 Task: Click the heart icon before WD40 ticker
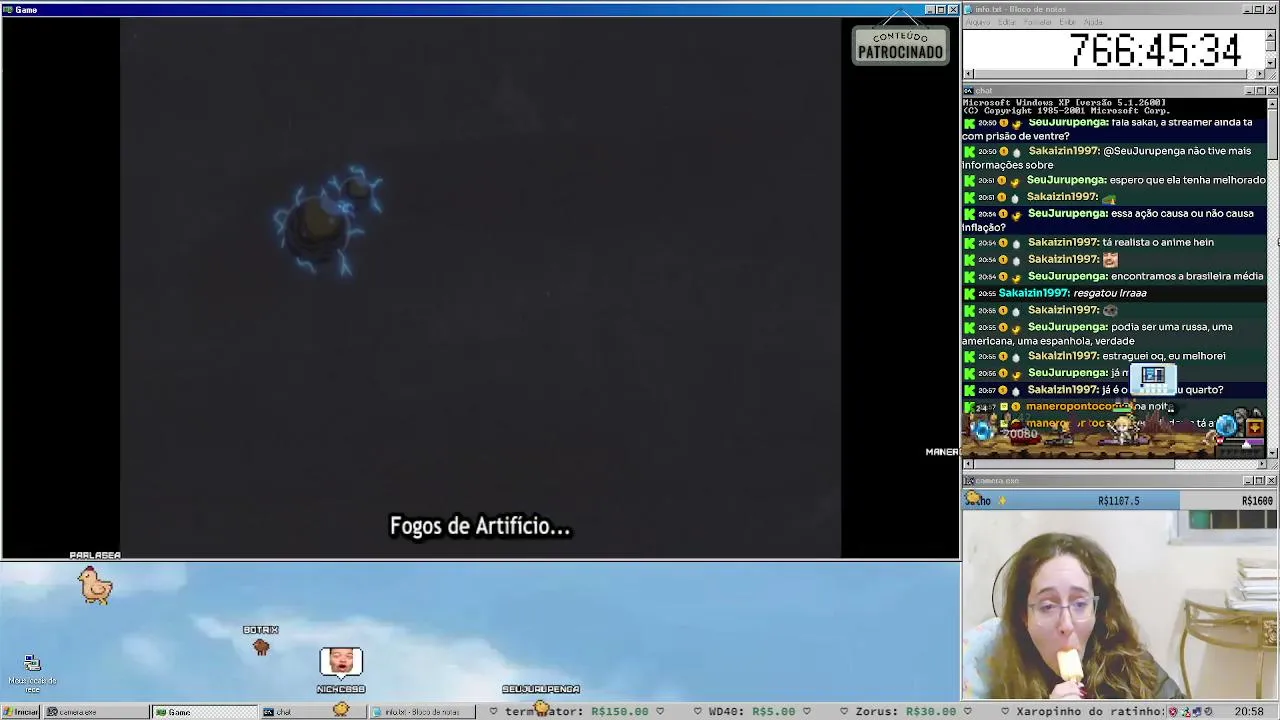click(x=696, y=712)
